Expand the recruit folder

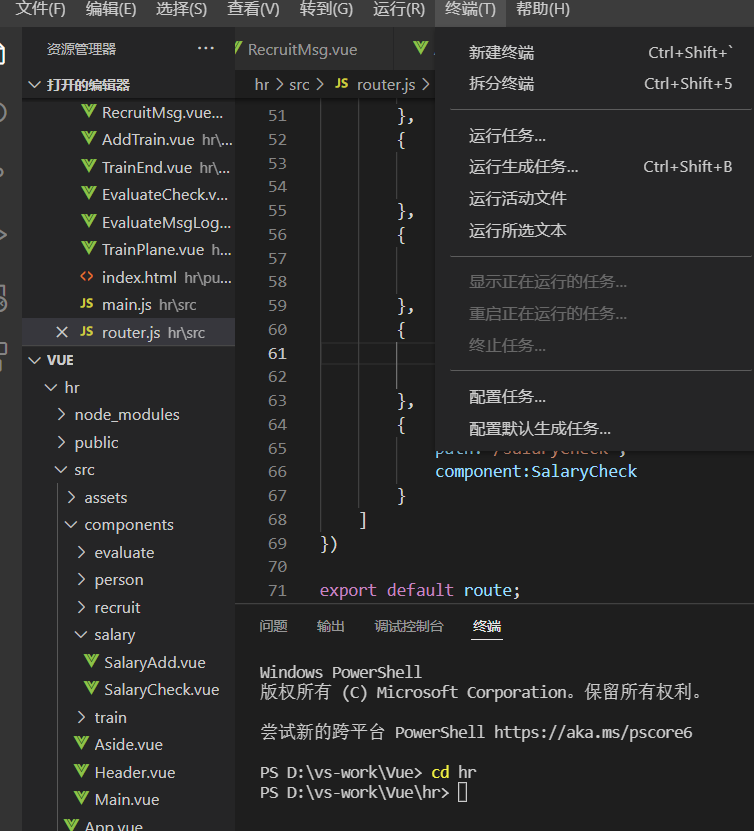click(x=81, y=607)
